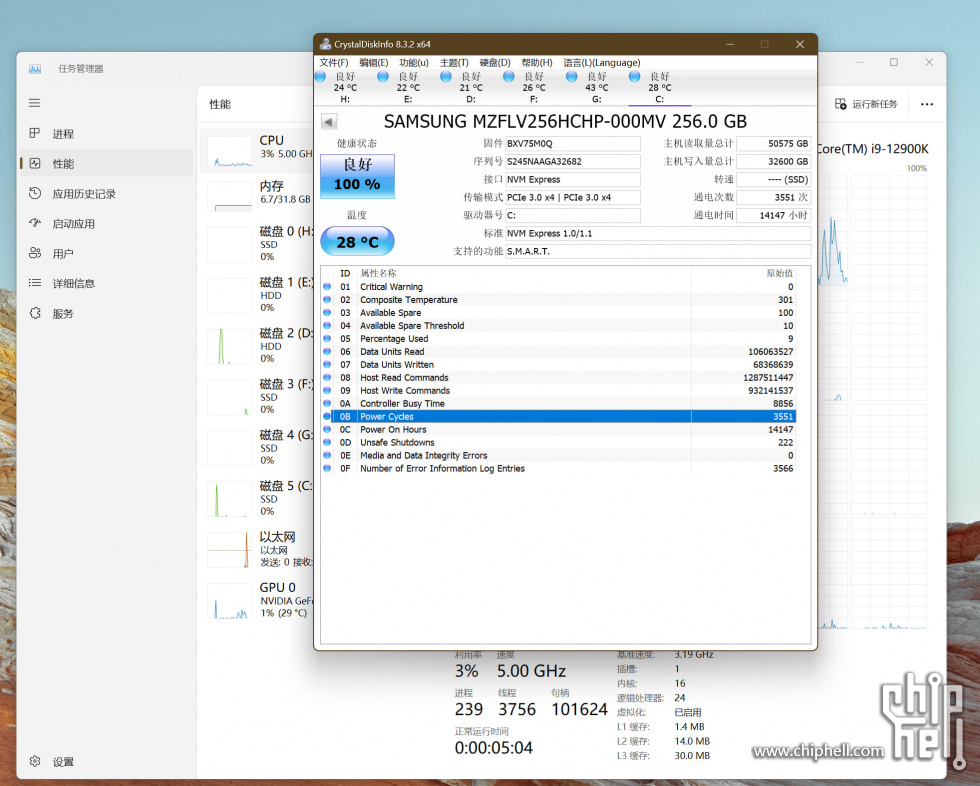Open 性能 in Task Manager sidebar
The height and width of the screenshot is (786, 980).
pyautogui.click(x=106, y=164)
